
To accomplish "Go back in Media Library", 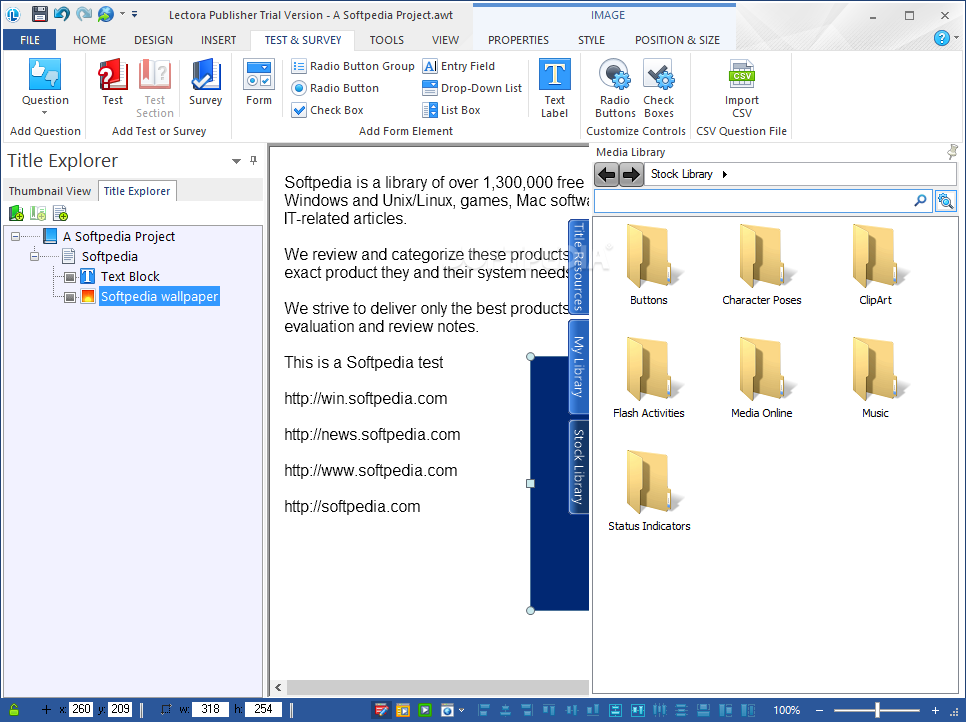I will 606,175.
